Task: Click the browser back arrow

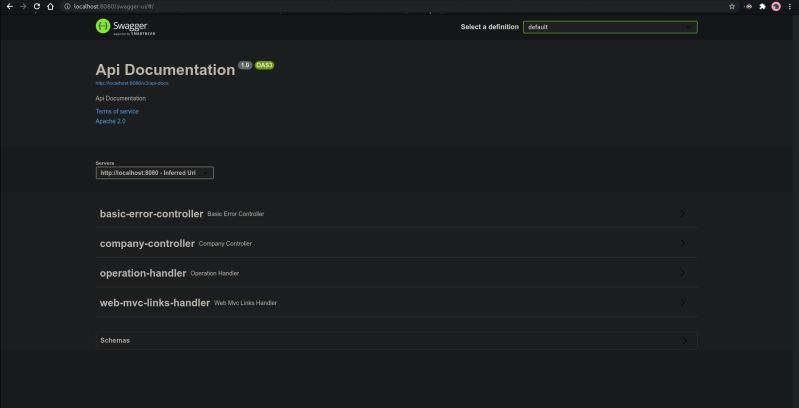Action: pyautogui.click(x=9, y=7)
